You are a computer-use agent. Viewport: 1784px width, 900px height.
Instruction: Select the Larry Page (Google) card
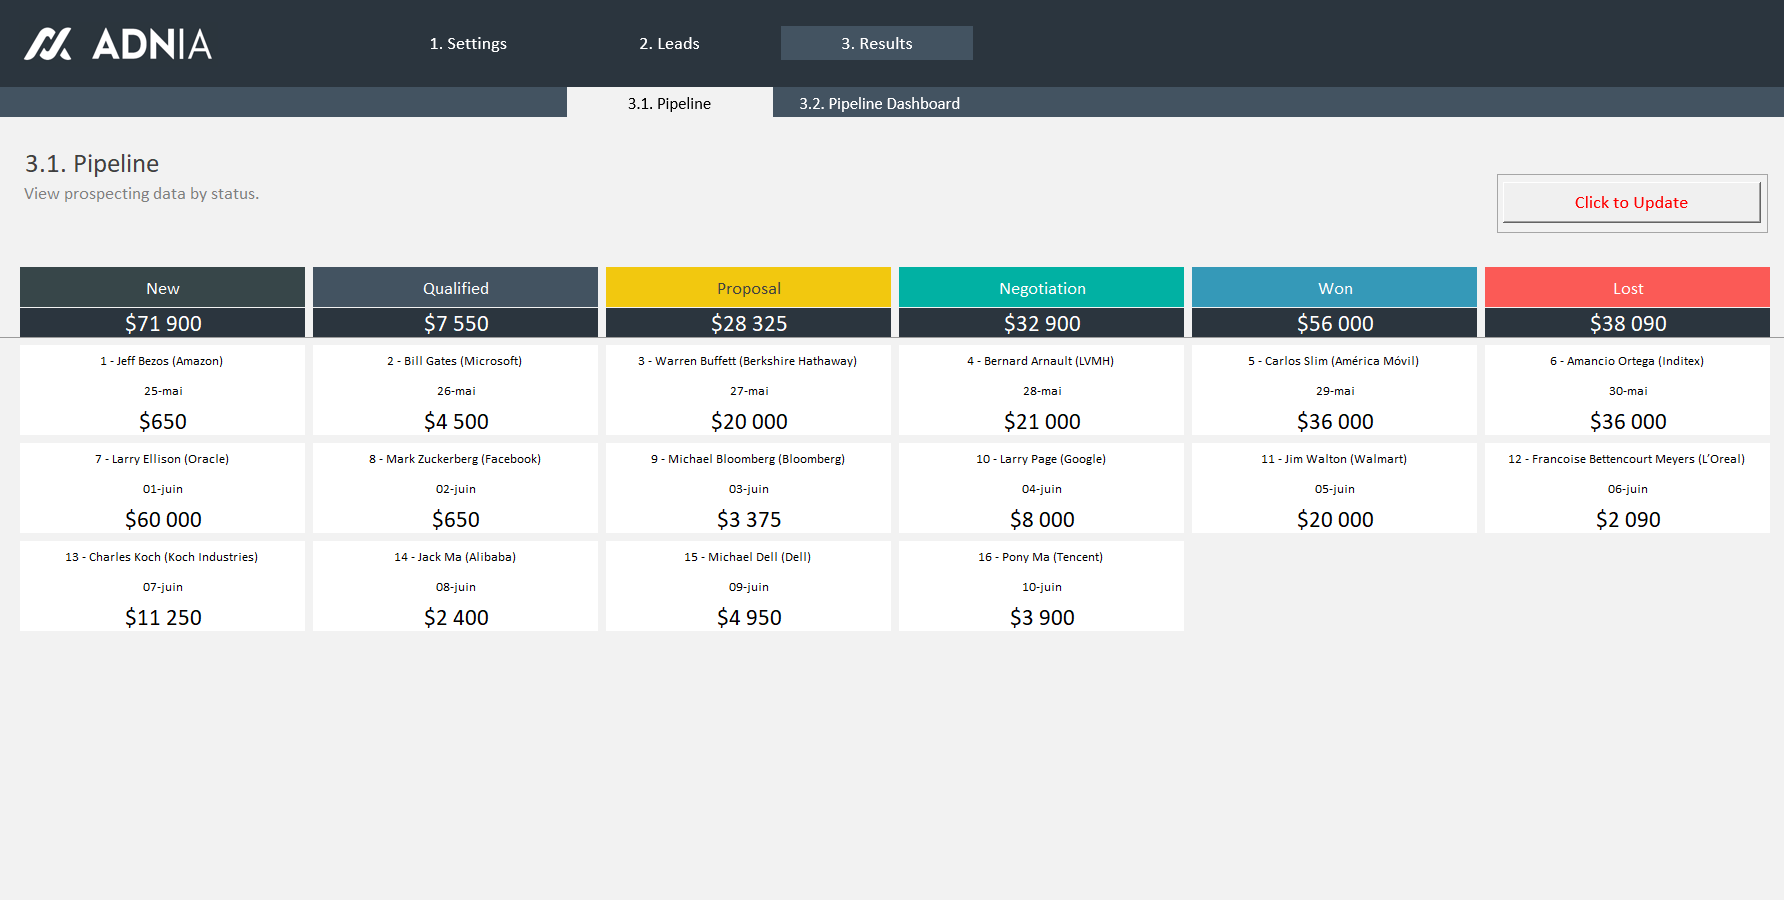coord(1041,488)
